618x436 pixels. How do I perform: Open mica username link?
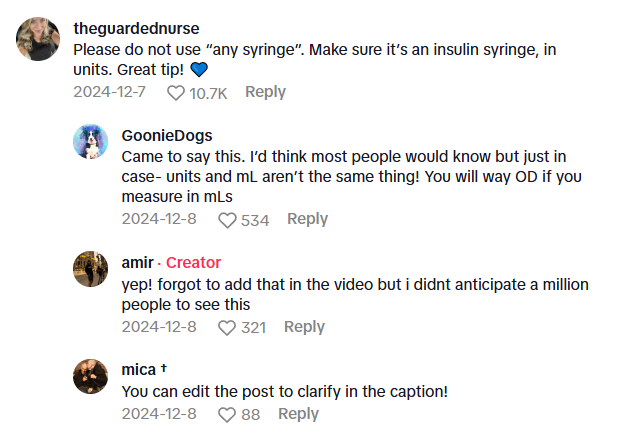tap(138, 369)
